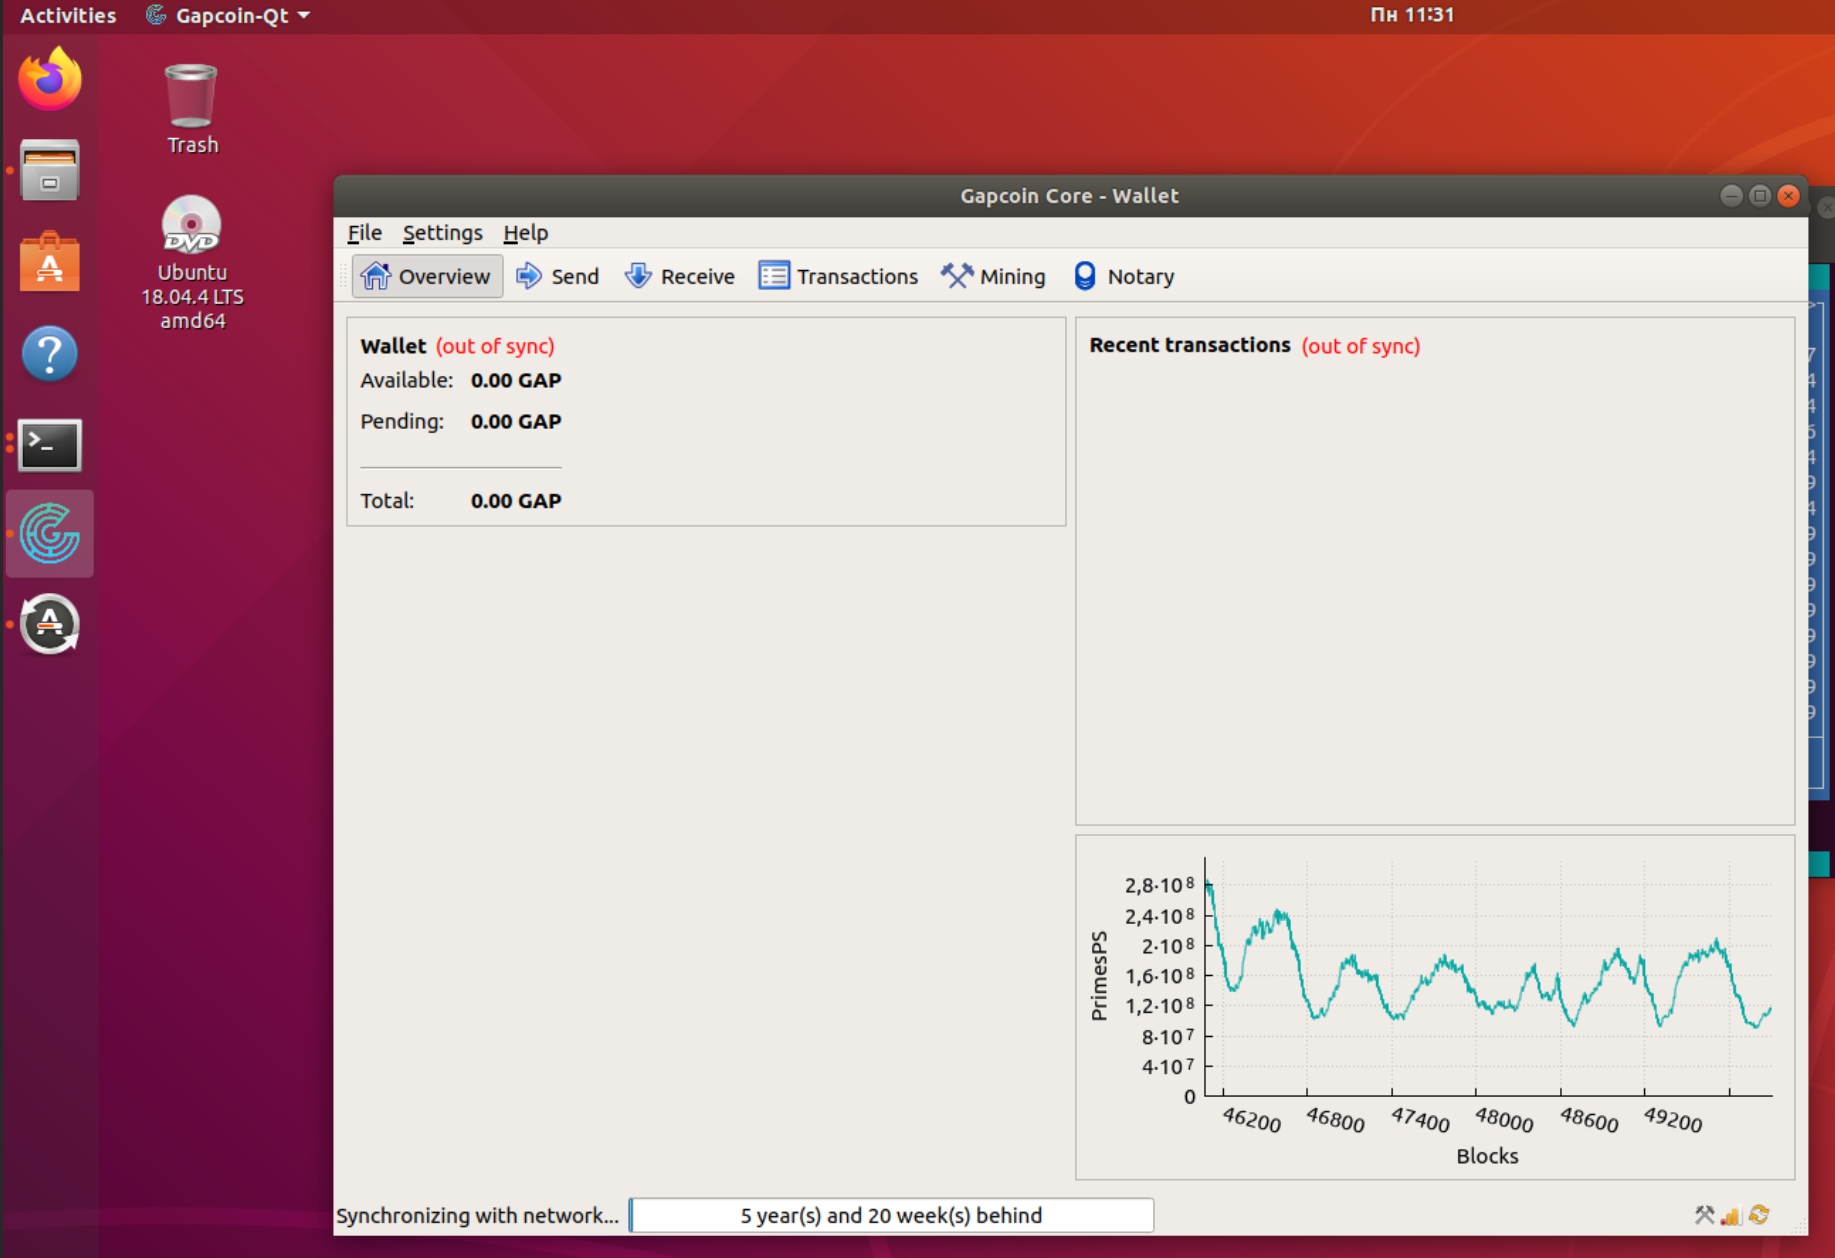The height and width of the screenshot is (1258, 1835).
Task: Click the clock in top bar
Action: point(1411,15)
